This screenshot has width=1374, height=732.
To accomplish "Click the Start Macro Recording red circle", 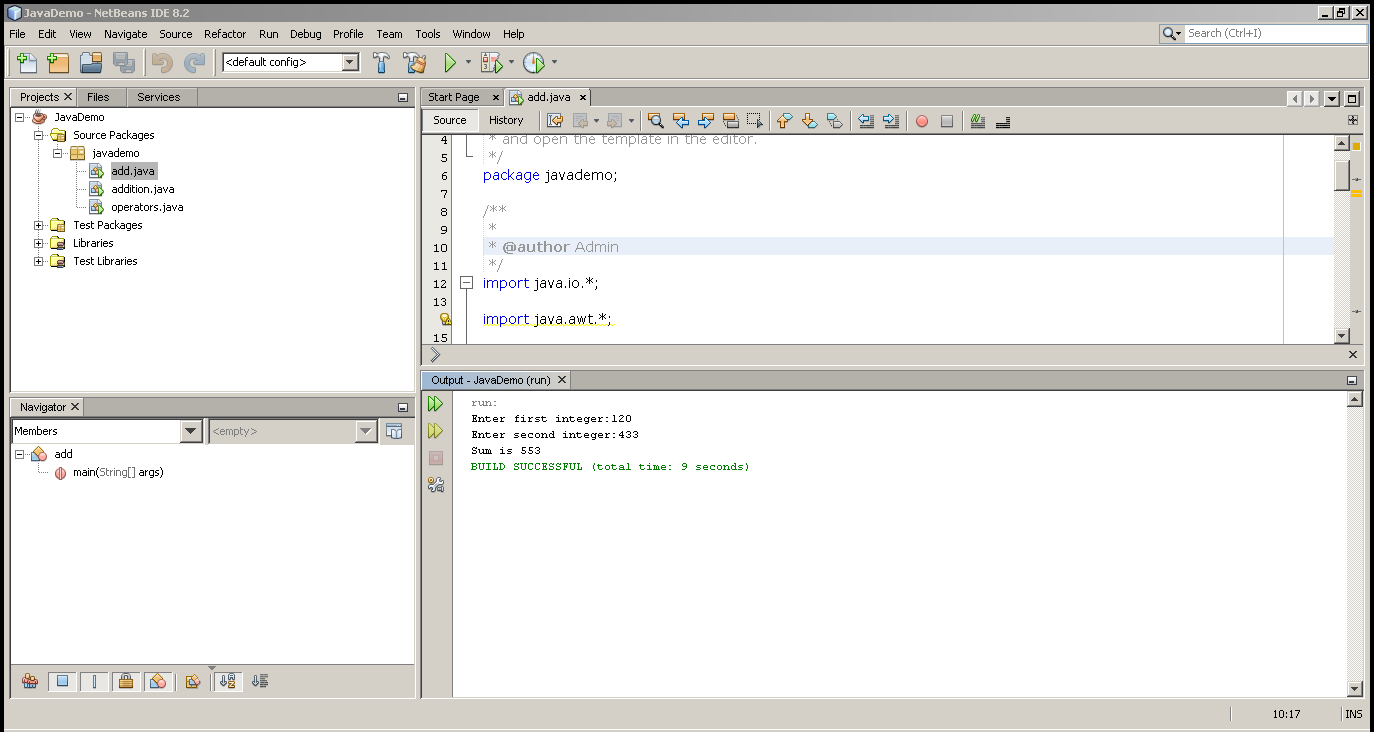I will point(922,121).
